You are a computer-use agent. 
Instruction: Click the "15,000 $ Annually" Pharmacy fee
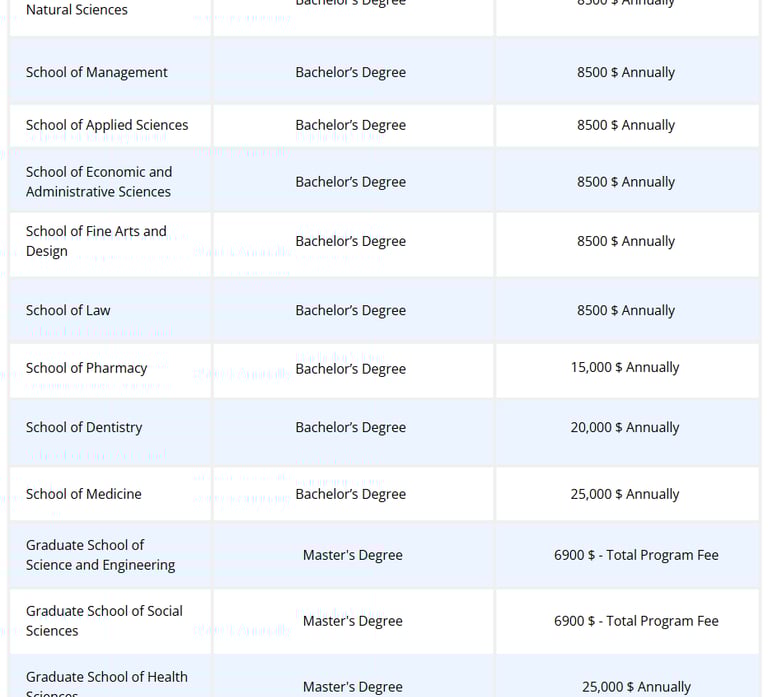[625, 367]
